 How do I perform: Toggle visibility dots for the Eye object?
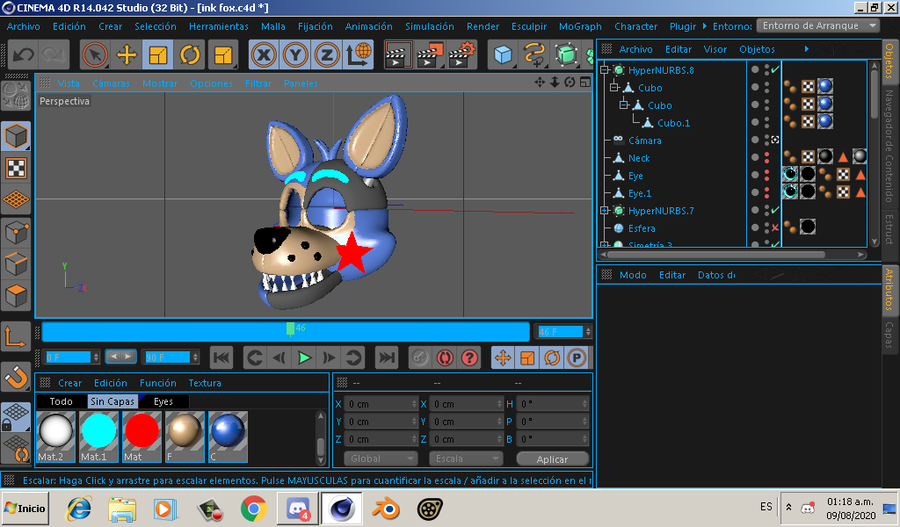pyautogui.click(x=767, y=175)
